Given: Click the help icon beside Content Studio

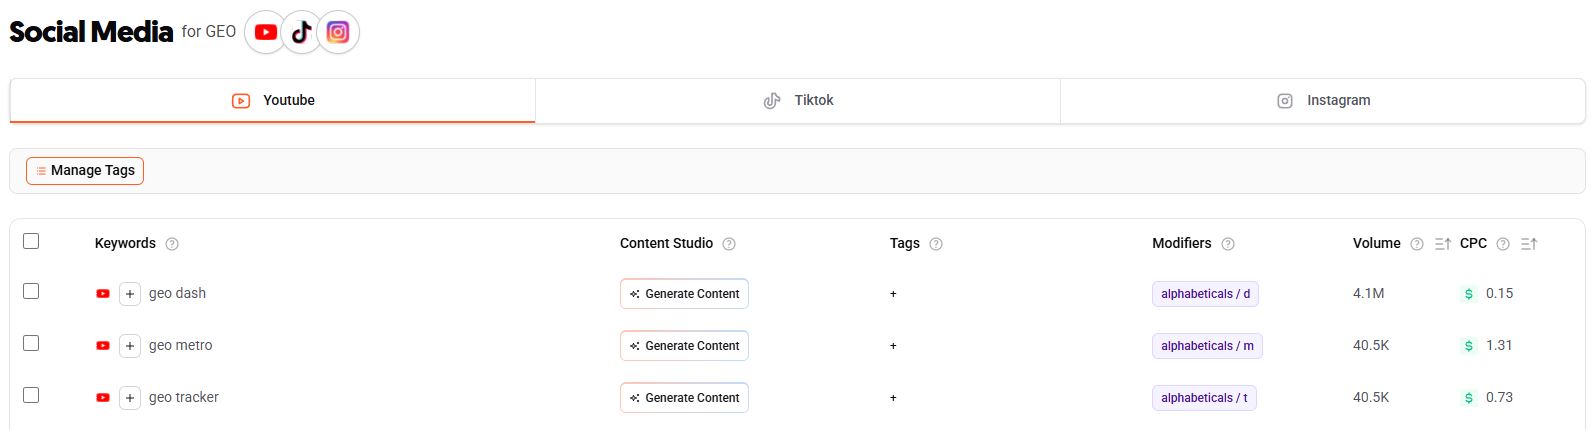Looking at the screenshot, I should click(729, 244).
